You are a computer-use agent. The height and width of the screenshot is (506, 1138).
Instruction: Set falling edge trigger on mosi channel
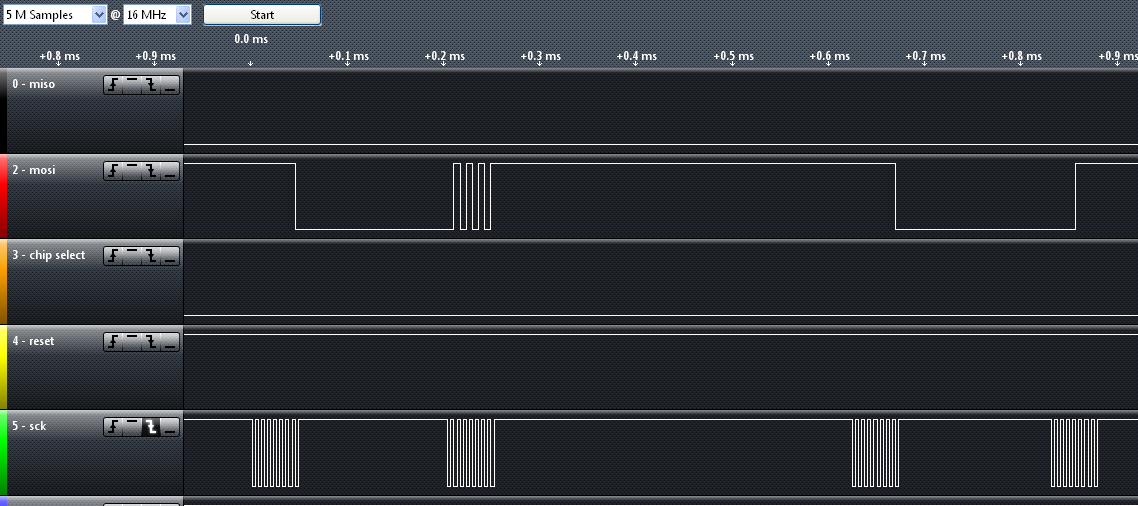click(x=151, y=171)
